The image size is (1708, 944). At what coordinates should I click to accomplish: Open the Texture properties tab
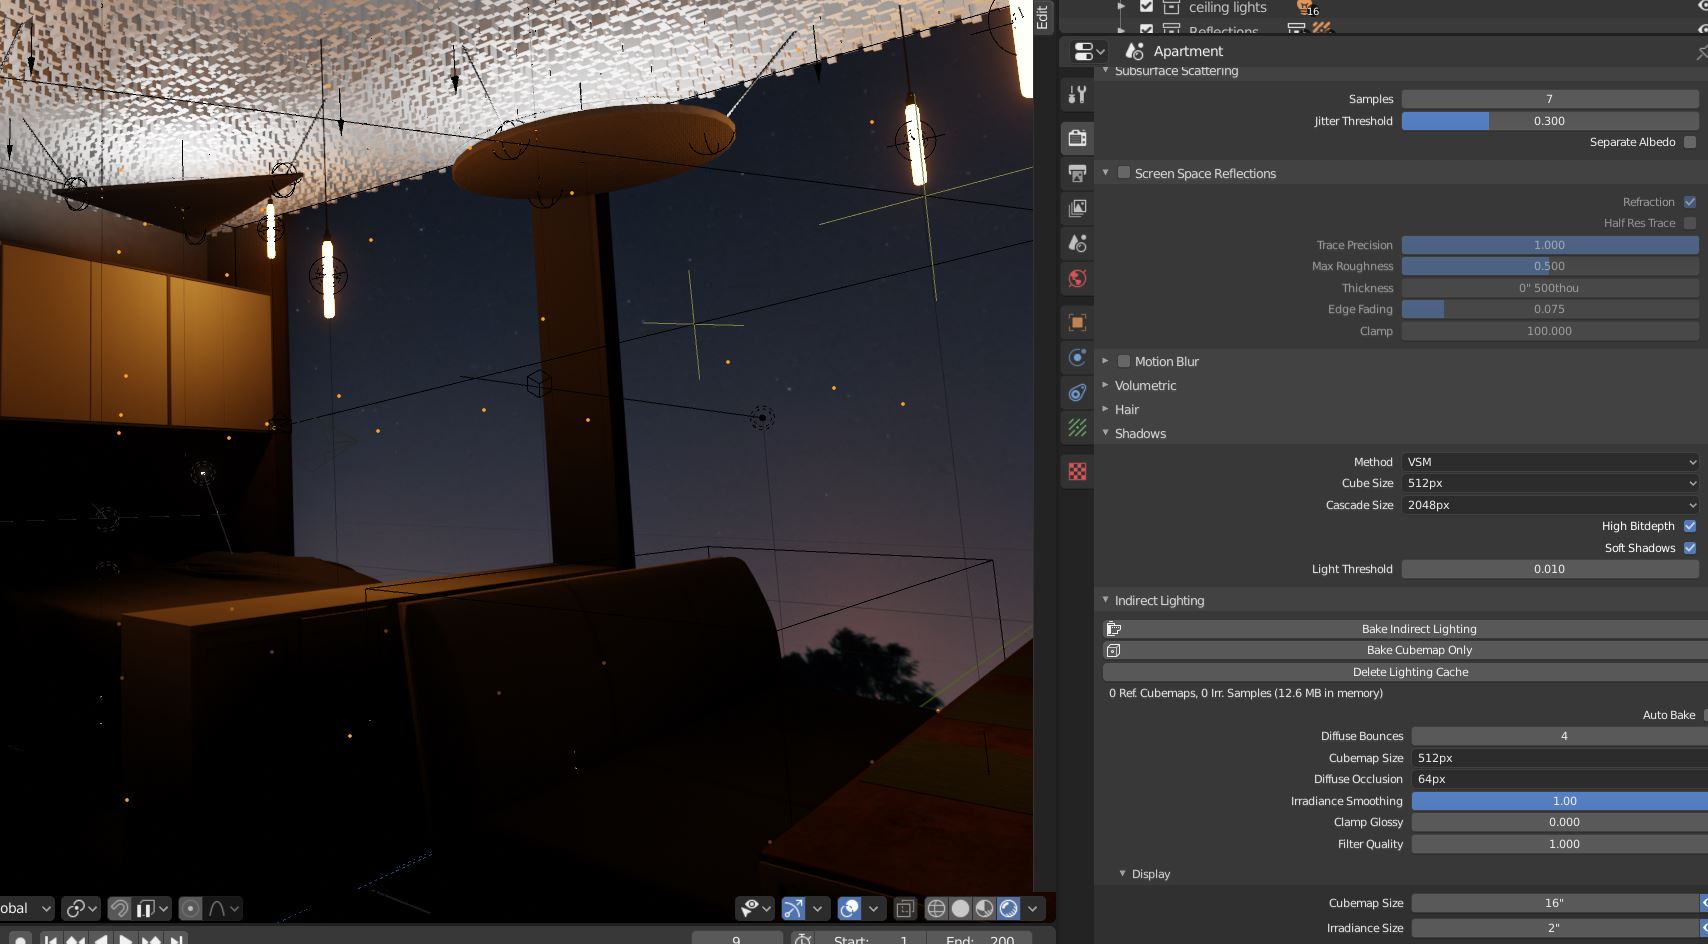pyautogui.click(x=1077, y=470)
